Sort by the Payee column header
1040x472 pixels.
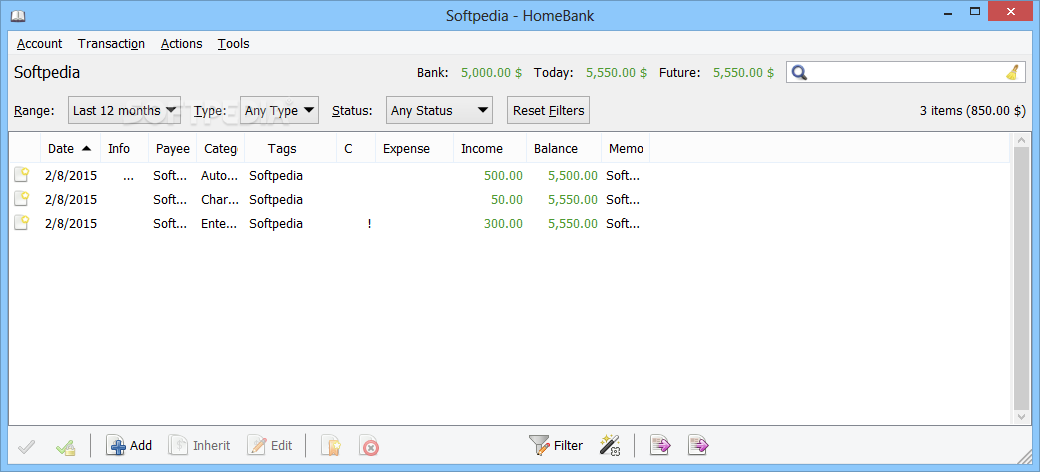[x=172, y=148]
